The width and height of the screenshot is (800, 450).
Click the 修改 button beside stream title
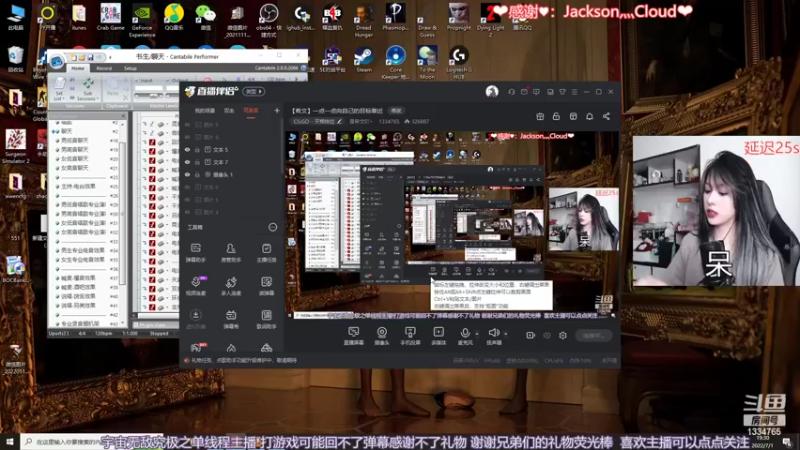point(396,110)
